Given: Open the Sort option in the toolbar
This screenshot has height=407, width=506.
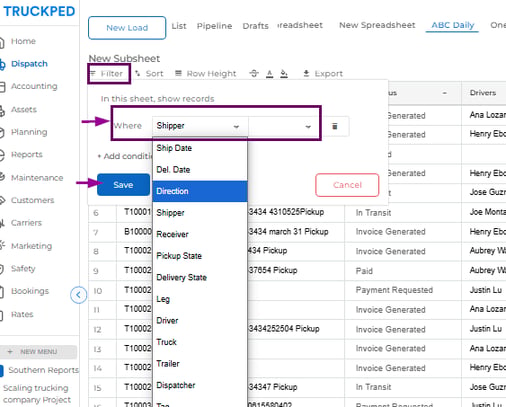Looking at the screenshot, I should [149, 73].
